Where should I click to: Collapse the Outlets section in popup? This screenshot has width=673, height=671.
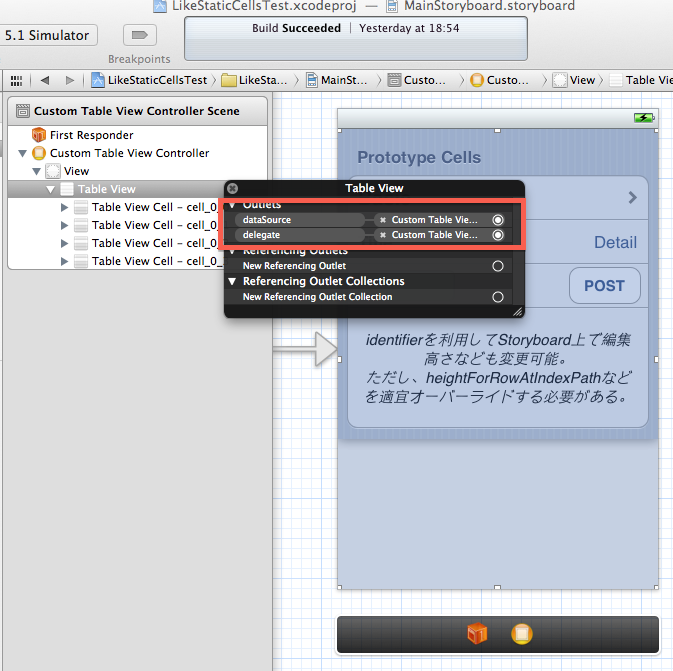pyautogui.click(x=232, y=206)
